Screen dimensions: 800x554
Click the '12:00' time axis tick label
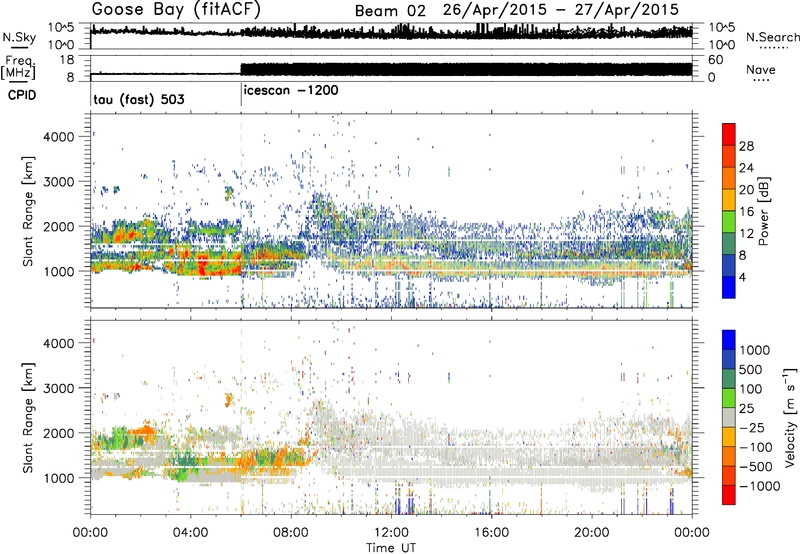pos(391,533)
